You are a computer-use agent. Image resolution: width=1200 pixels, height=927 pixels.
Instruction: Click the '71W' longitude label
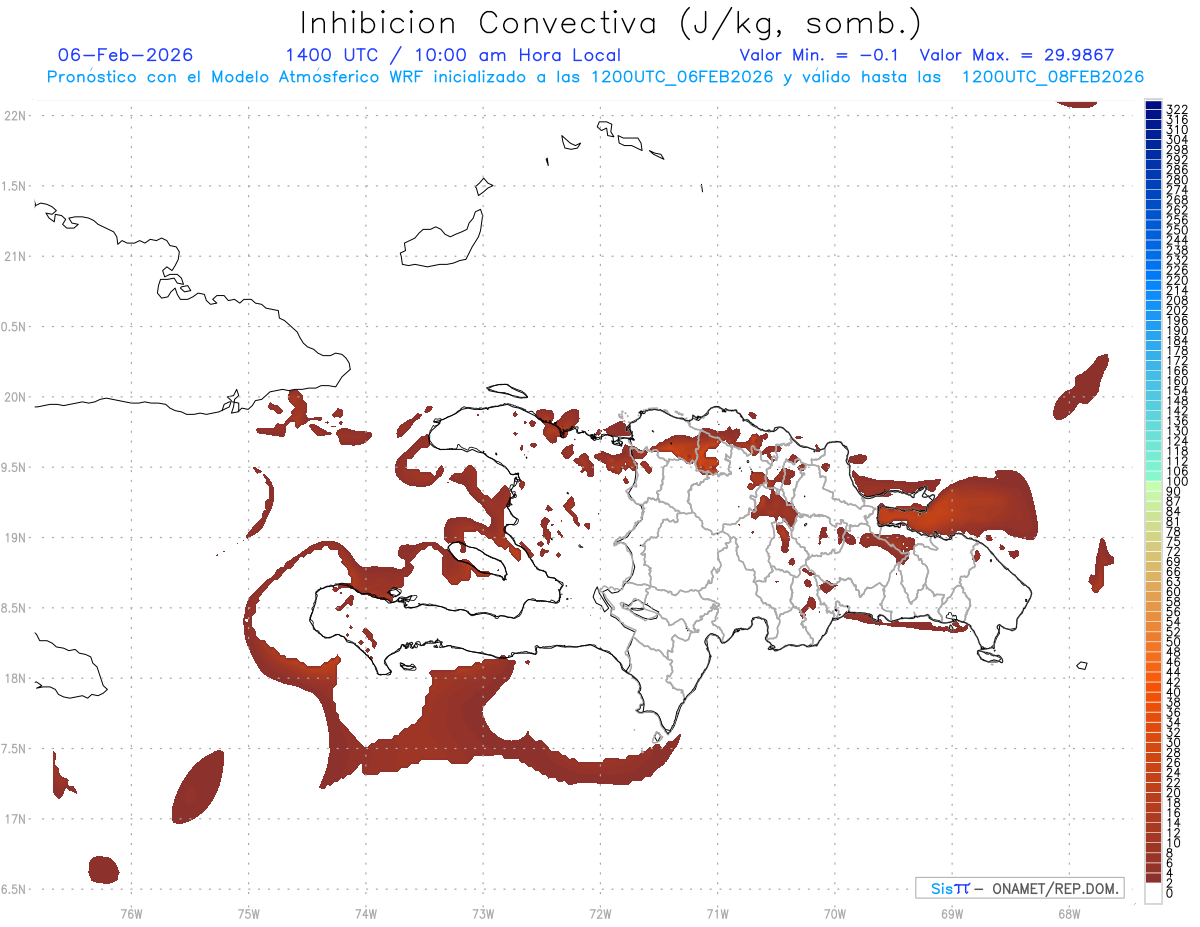coord(717,912)
